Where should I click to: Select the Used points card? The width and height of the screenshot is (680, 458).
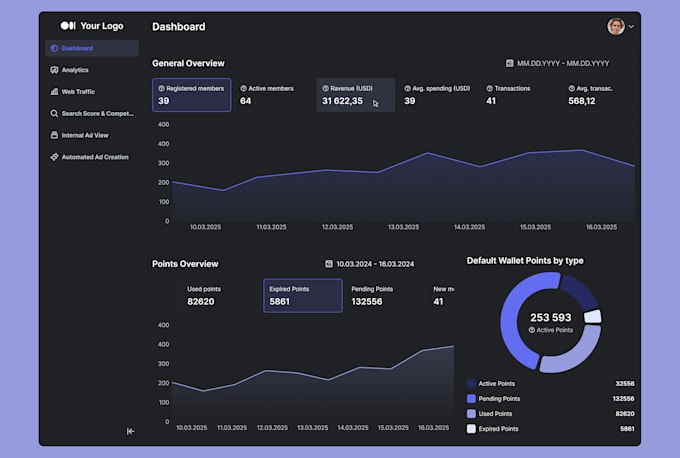point(221,296)
